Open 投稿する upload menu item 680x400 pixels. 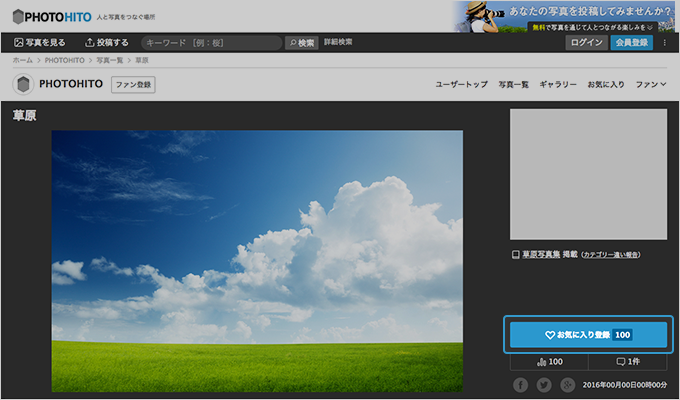(107, 43)
